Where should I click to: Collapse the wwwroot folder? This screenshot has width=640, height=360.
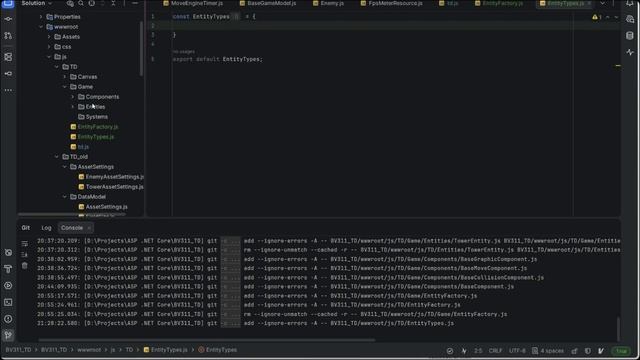[41, 27]
